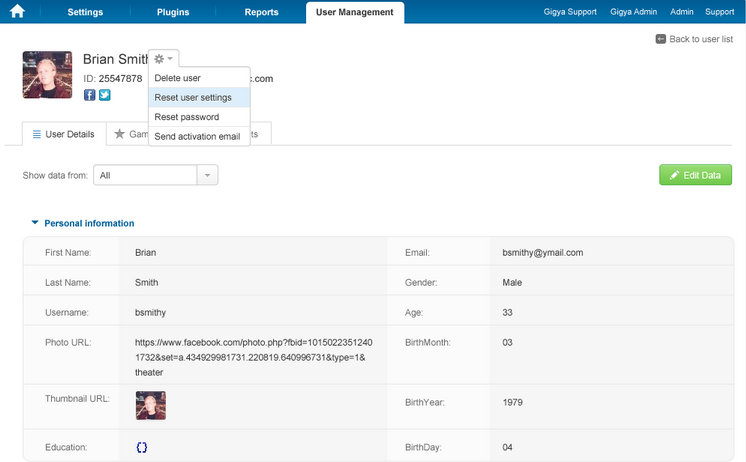Select Delete user from the menu
Viewport: 746px width, 462px height.
(178, 78)
